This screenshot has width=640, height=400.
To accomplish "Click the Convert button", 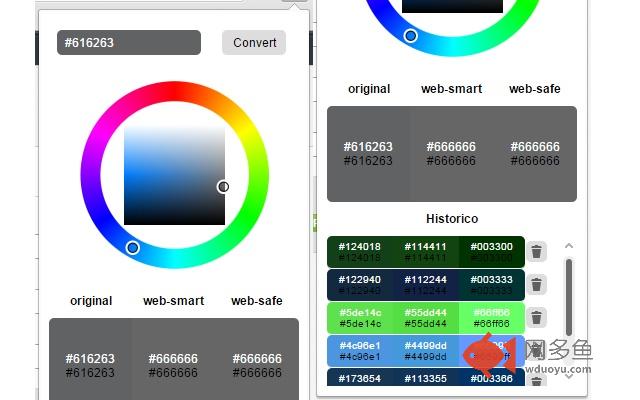I will click(x=254, y=42).
